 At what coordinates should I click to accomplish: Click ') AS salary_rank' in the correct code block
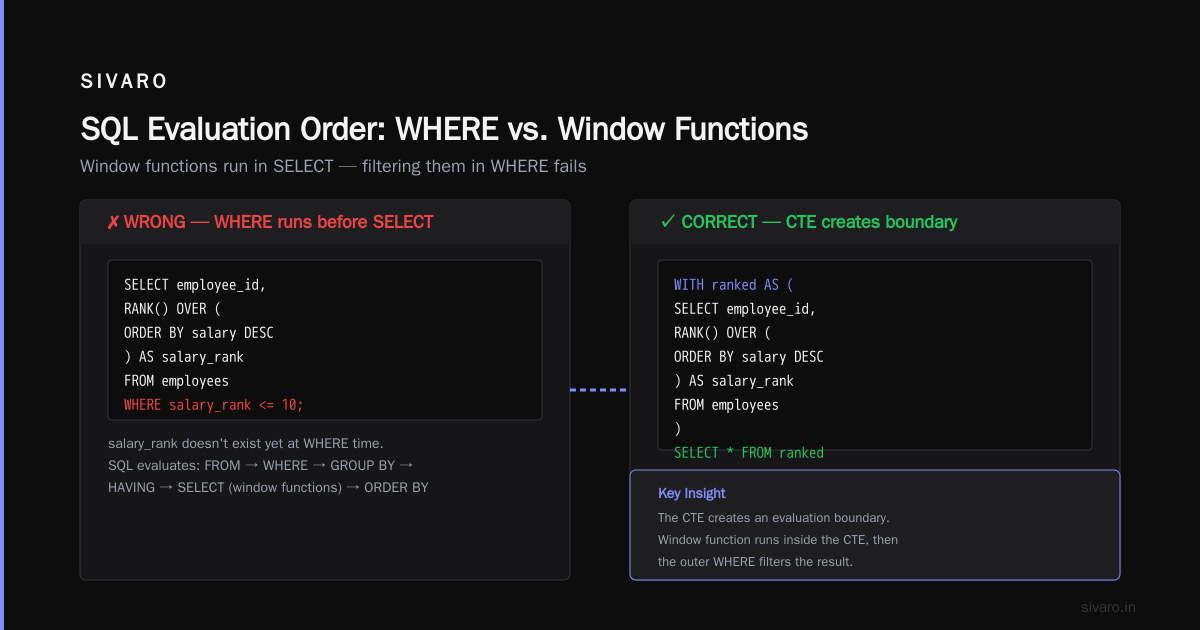point(734,381)
